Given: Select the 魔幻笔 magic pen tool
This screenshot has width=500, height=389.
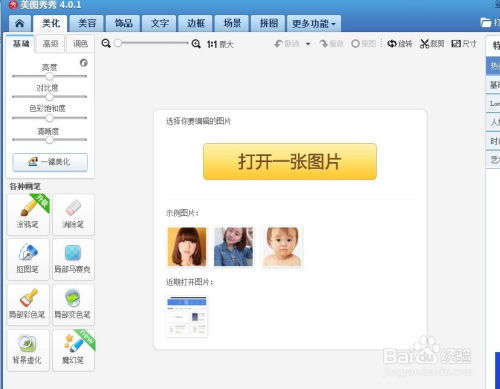Looking at the screenshot, I should pyautogui.click(x=73, y=350).
